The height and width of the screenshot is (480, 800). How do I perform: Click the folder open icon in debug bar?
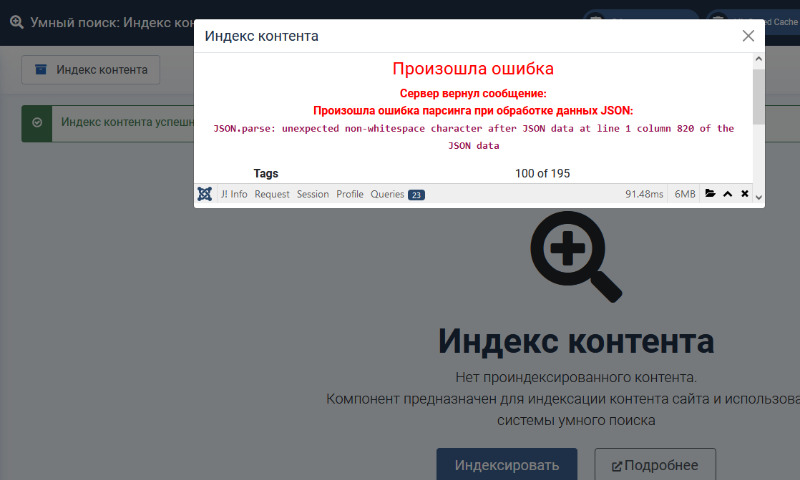(x=710, y=194)
